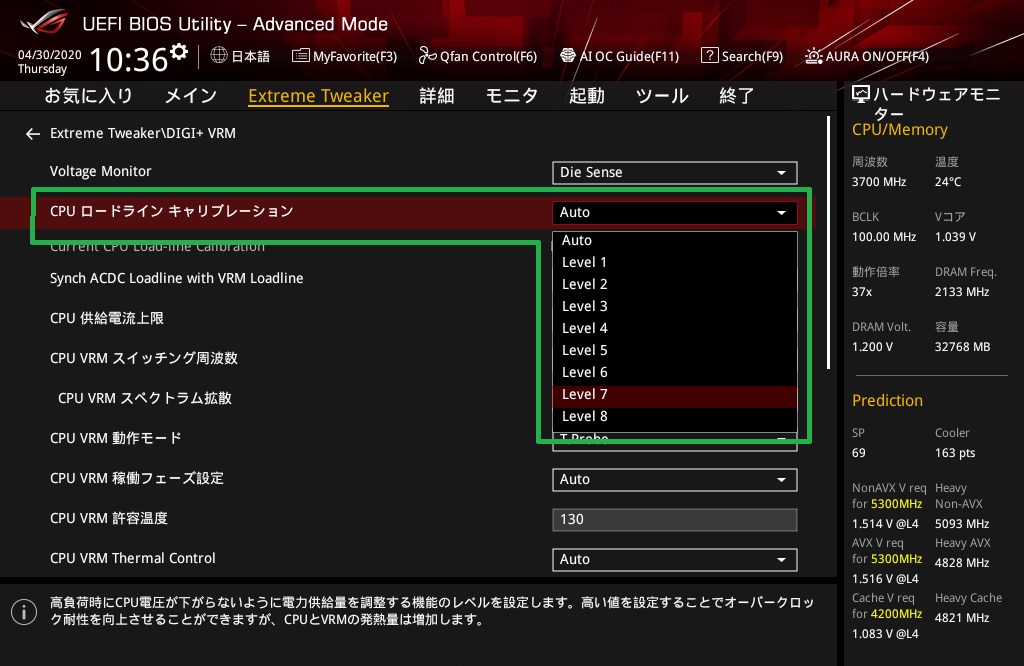Click AURA ON/OFF(F4) label
Screen dimensions: 1024x666
[x=877, y=56]
